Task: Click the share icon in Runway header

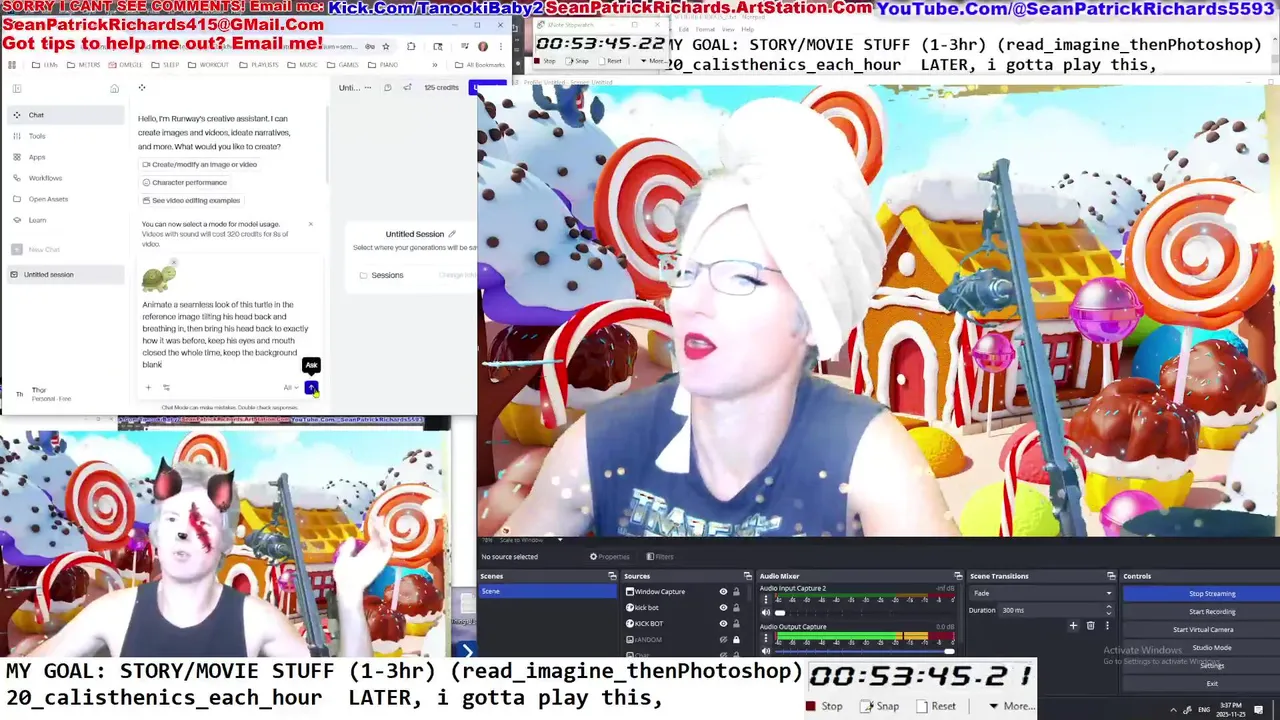Action: [407, 88]
